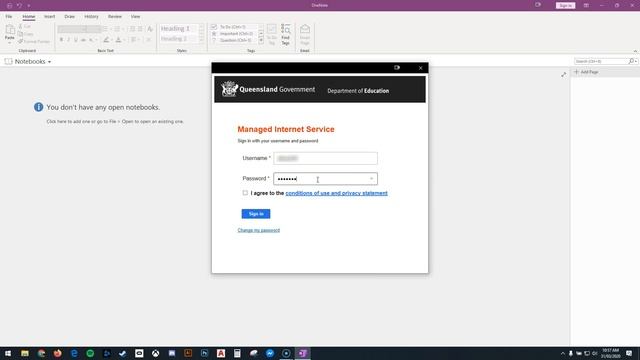Open the Windows notification center
The height and width of the screenshot is (360, 640).
click(629, 353)
